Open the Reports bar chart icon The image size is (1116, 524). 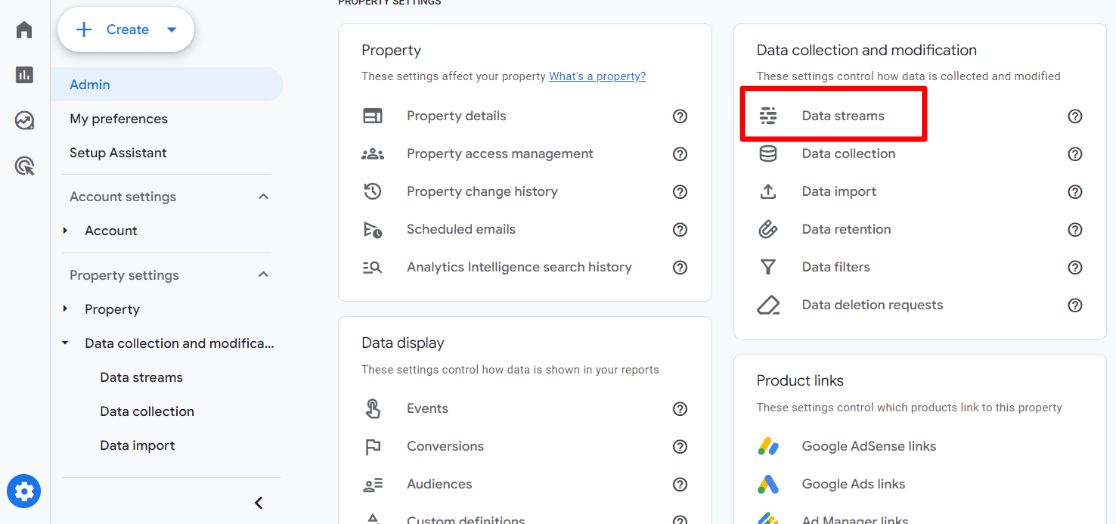[24, 75]
